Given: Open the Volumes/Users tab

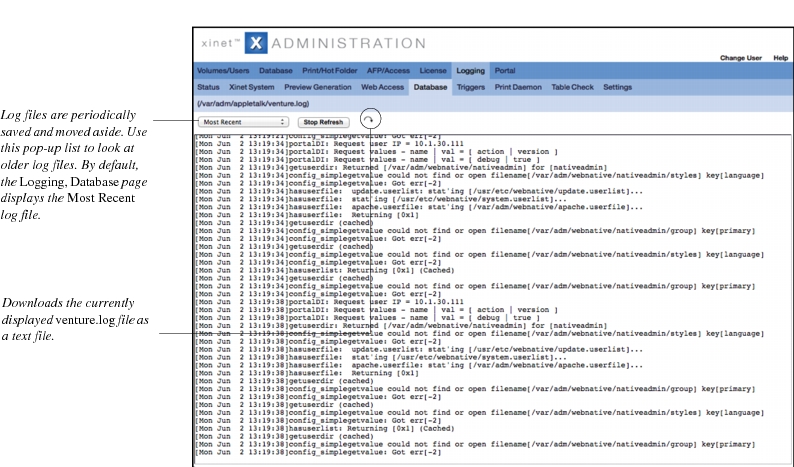Looking at the screenshot, I should click(223, 71).
